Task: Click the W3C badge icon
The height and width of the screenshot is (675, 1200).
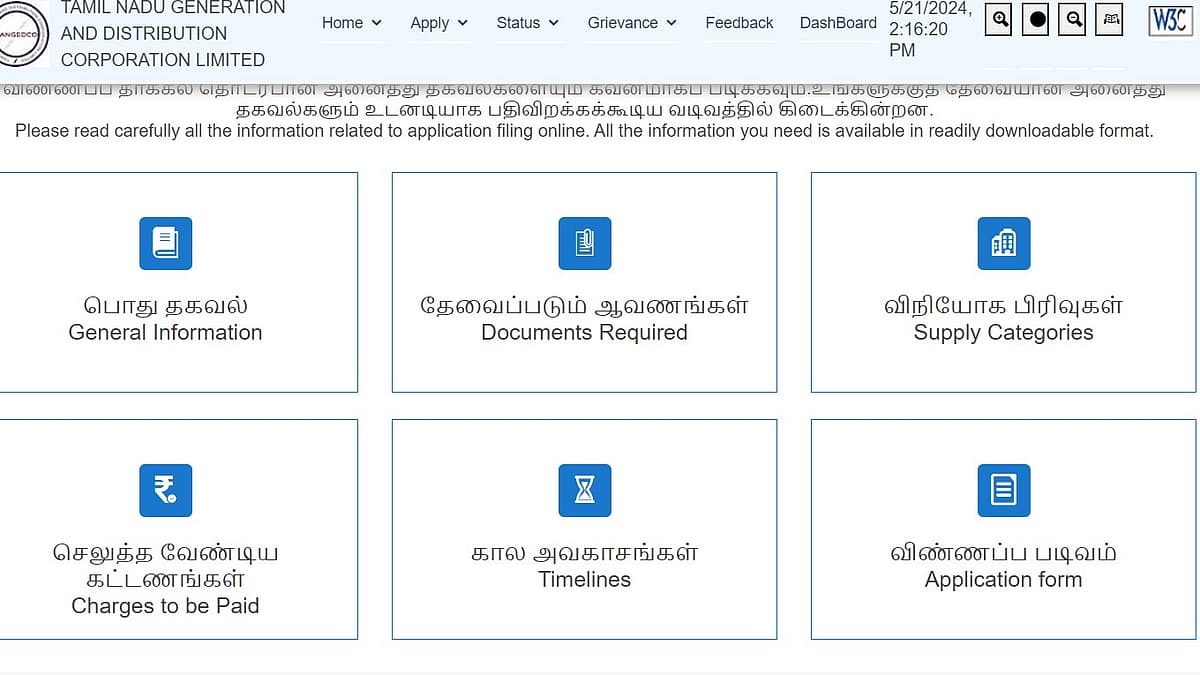Action: pos(1169,20)
